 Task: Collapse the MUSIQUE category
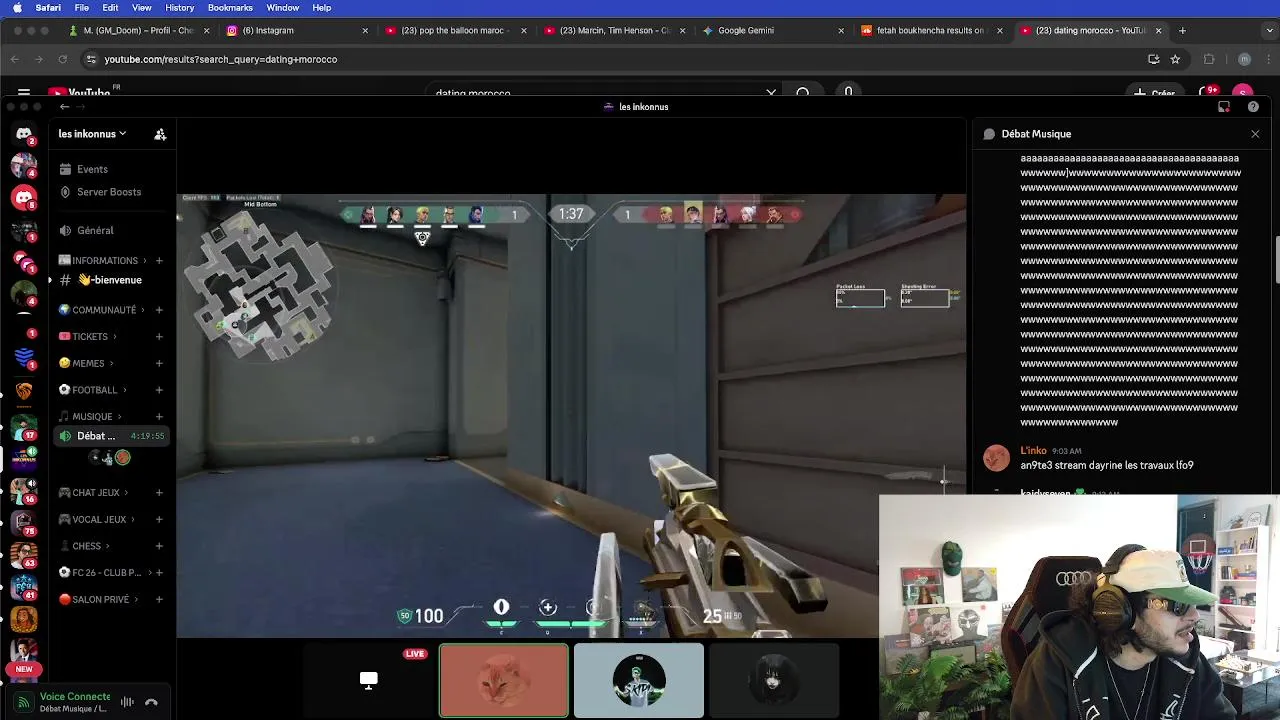click(x=91, y=417)
